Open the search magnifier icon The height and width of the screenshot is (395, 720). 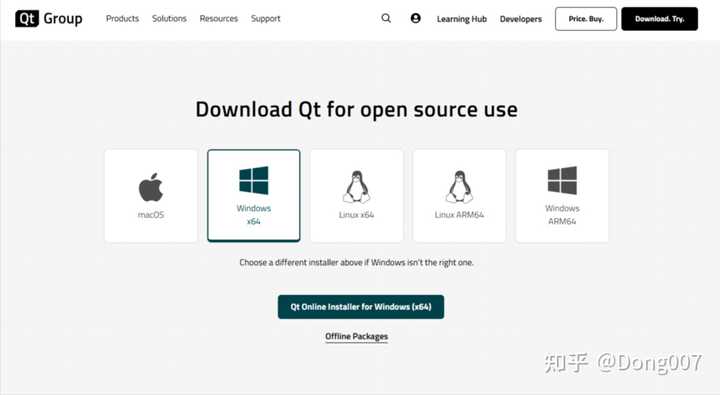click(x=386, y=18)
